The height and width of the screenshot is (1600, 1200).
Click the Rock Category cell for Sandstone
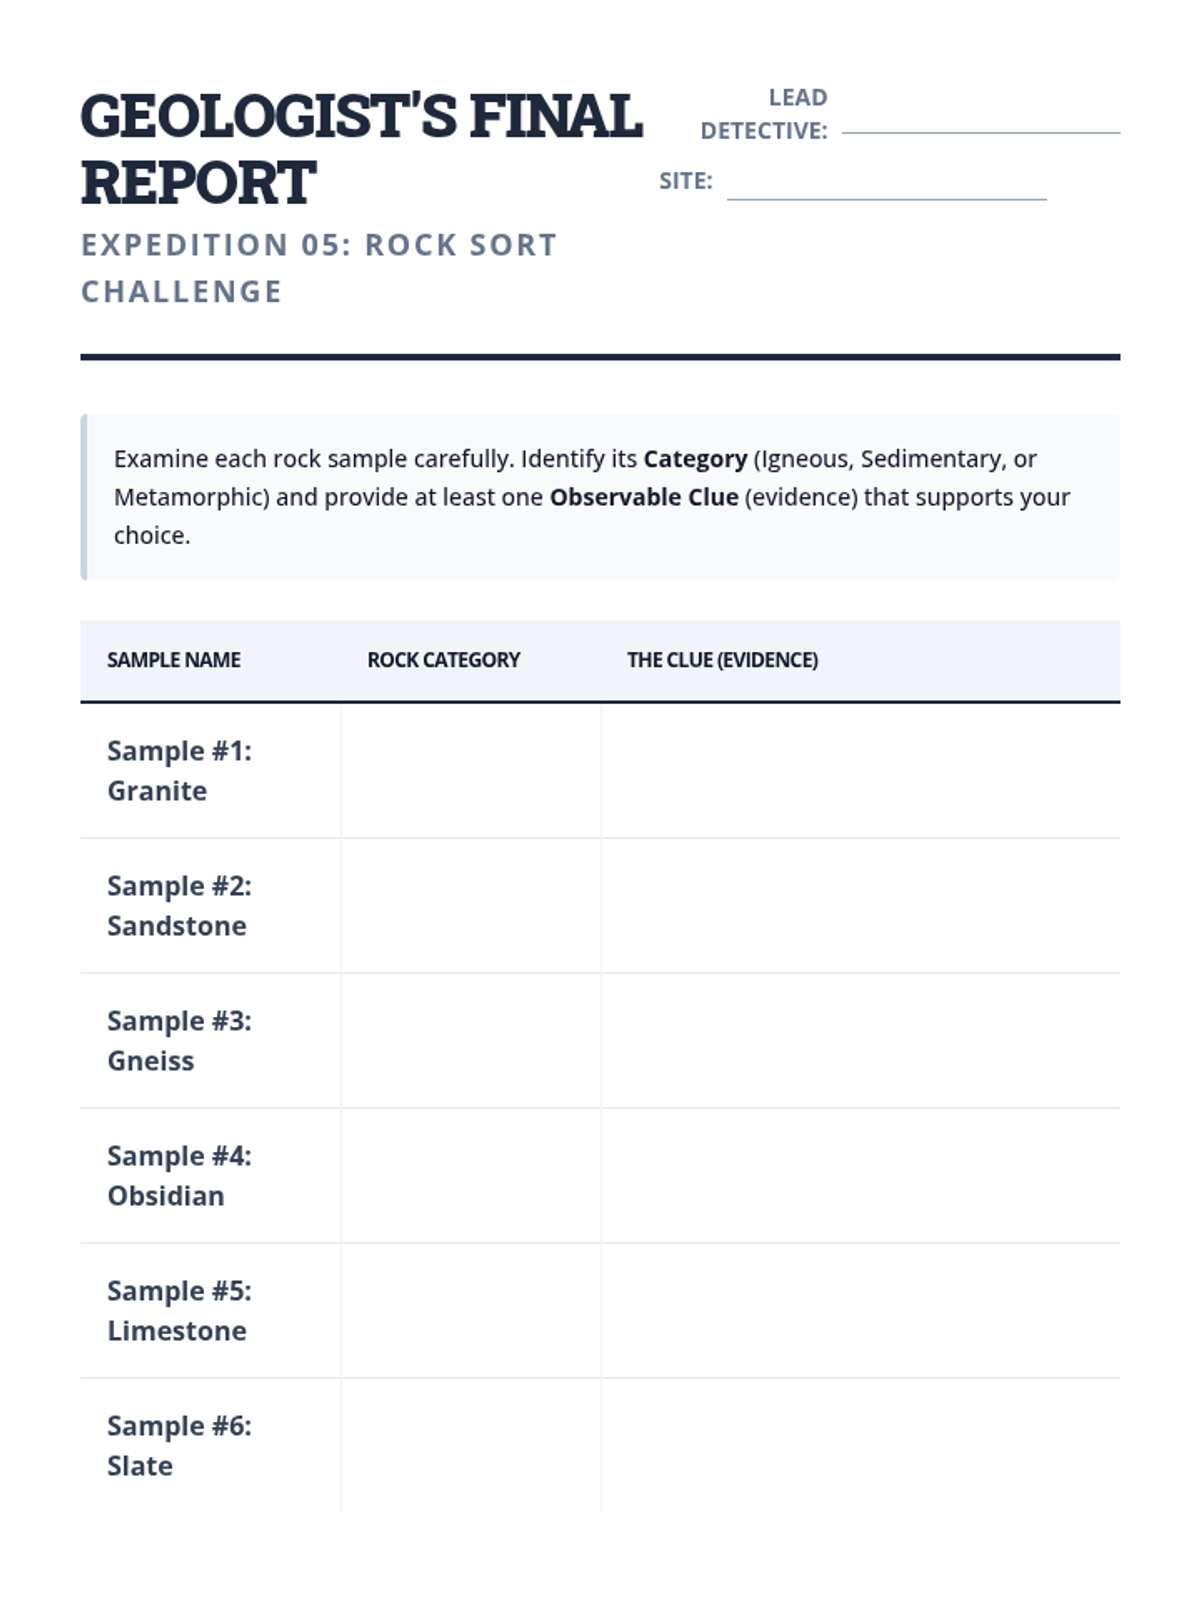(x=471, y=906)
